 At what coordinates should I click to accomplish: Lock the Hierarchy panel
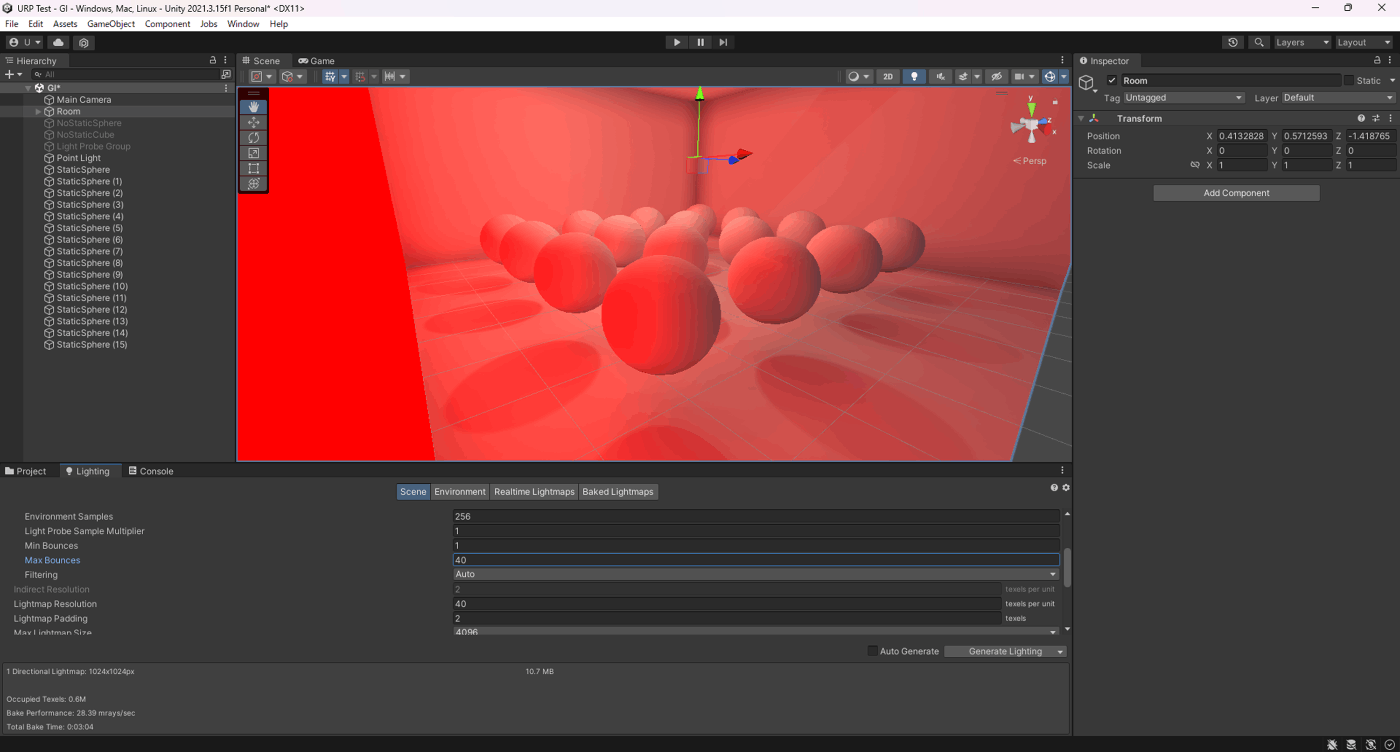click(x=213, y=60)
